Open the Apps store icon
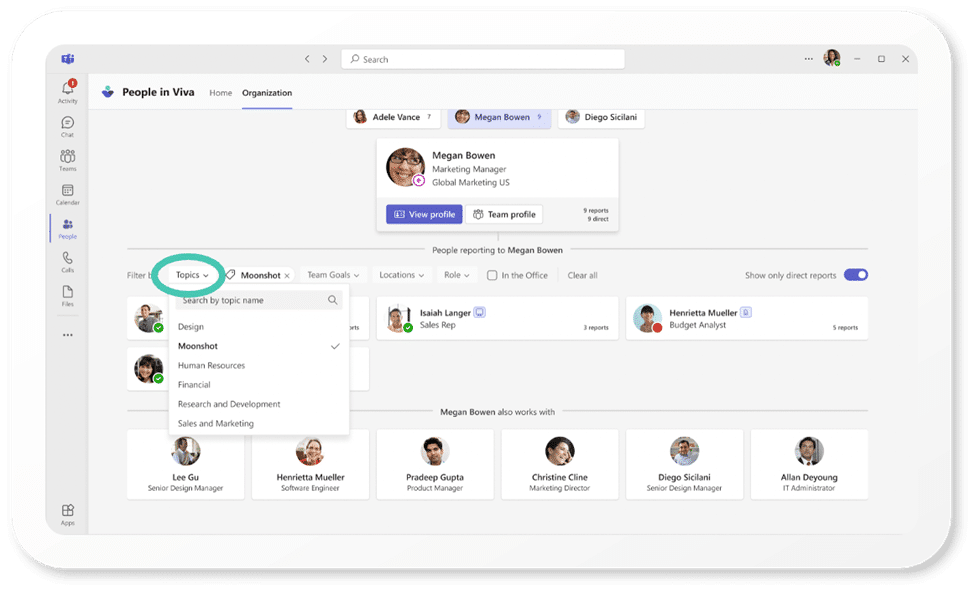This screenshot has height=592, width=975. point(68,514)
